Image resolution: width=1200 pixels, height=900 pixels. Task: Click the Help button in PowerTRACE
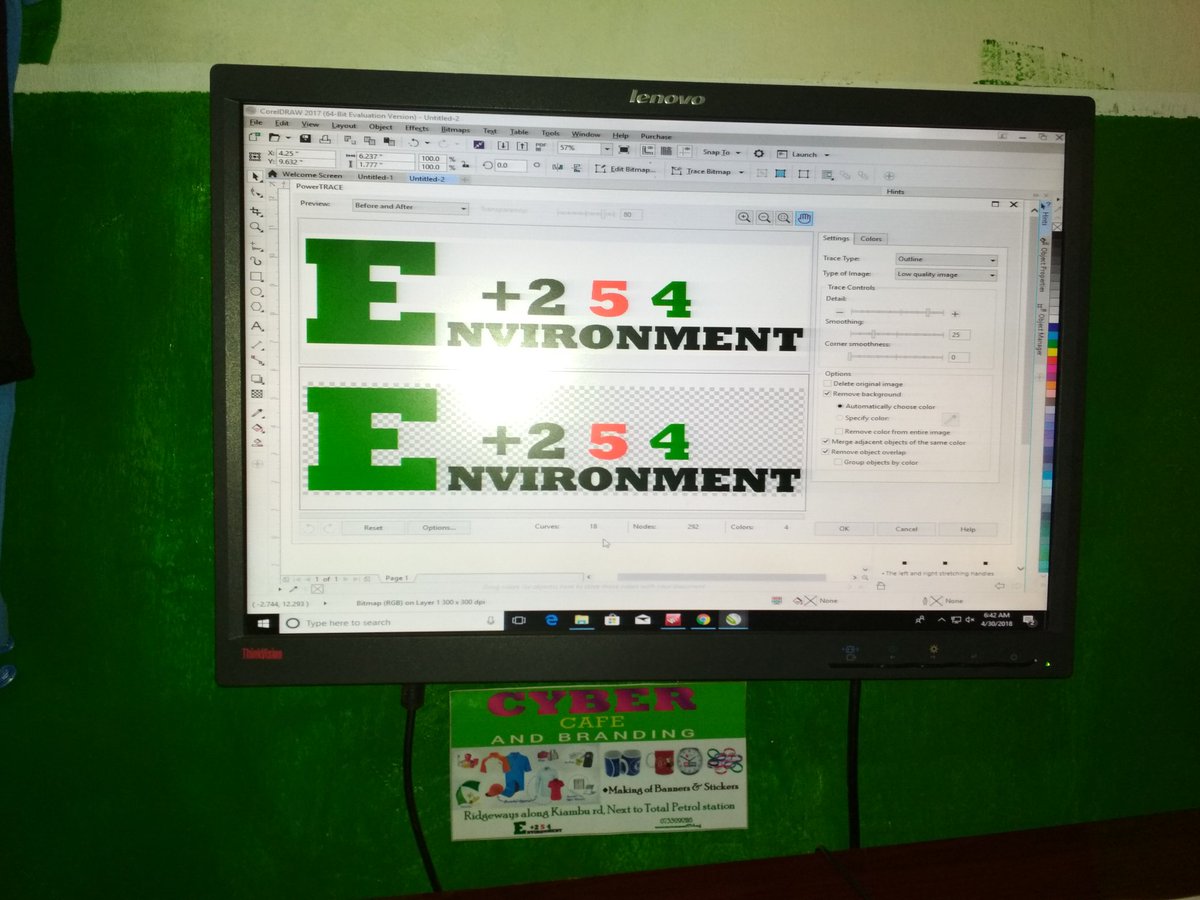(x=967, y=529)
